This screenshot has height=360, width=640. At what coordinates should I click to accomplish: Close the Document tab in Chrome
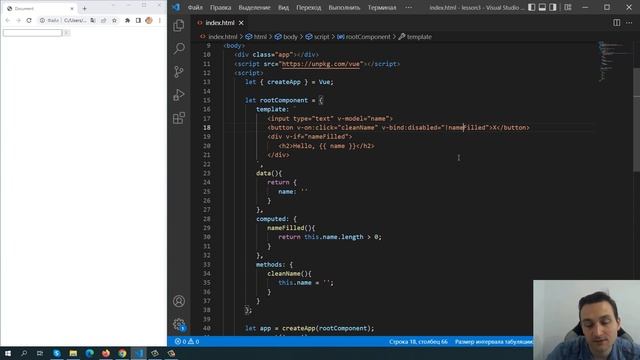click(72, 8)
